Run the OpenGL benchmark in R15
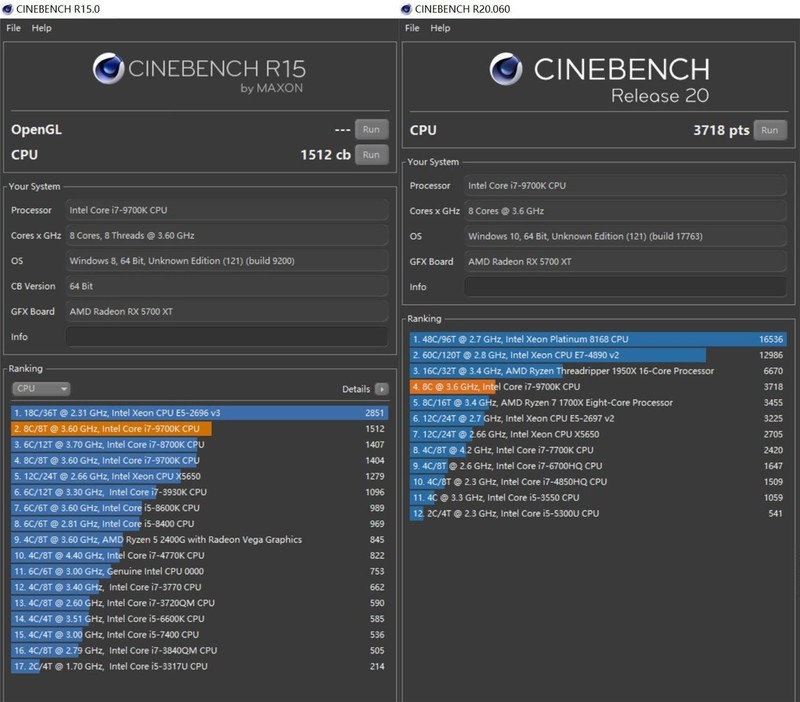This screenshot has width=800, height=702. click(x=371, y=130)
